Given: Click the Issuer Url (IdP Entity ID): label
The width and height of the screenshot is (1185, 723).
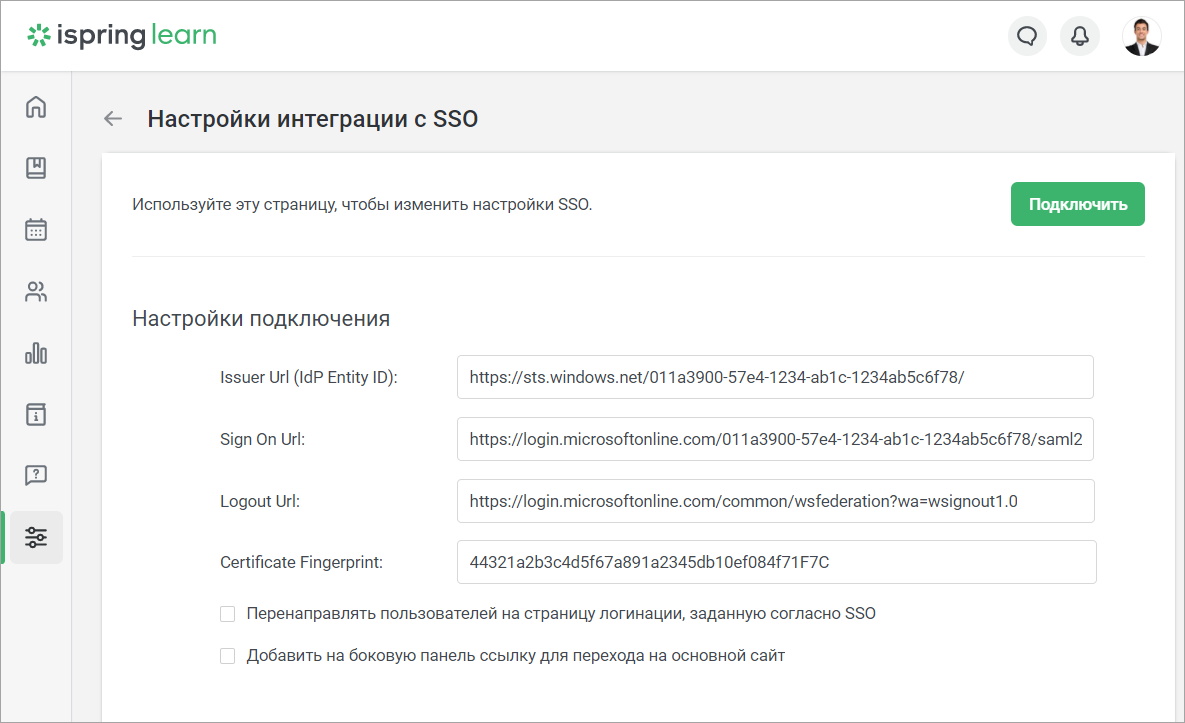Looking at the screenshot, I should tap(308, 377).
